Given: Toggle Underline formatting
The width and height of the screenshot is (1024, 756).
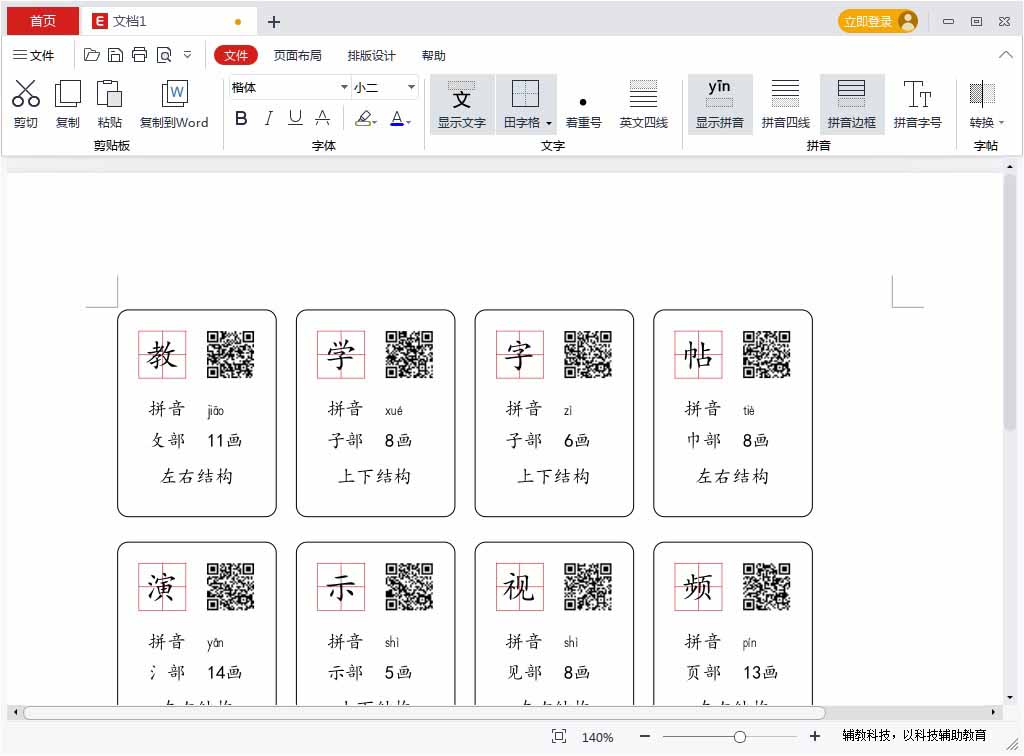Looking at the screenshot, I should tap(295, 118).
